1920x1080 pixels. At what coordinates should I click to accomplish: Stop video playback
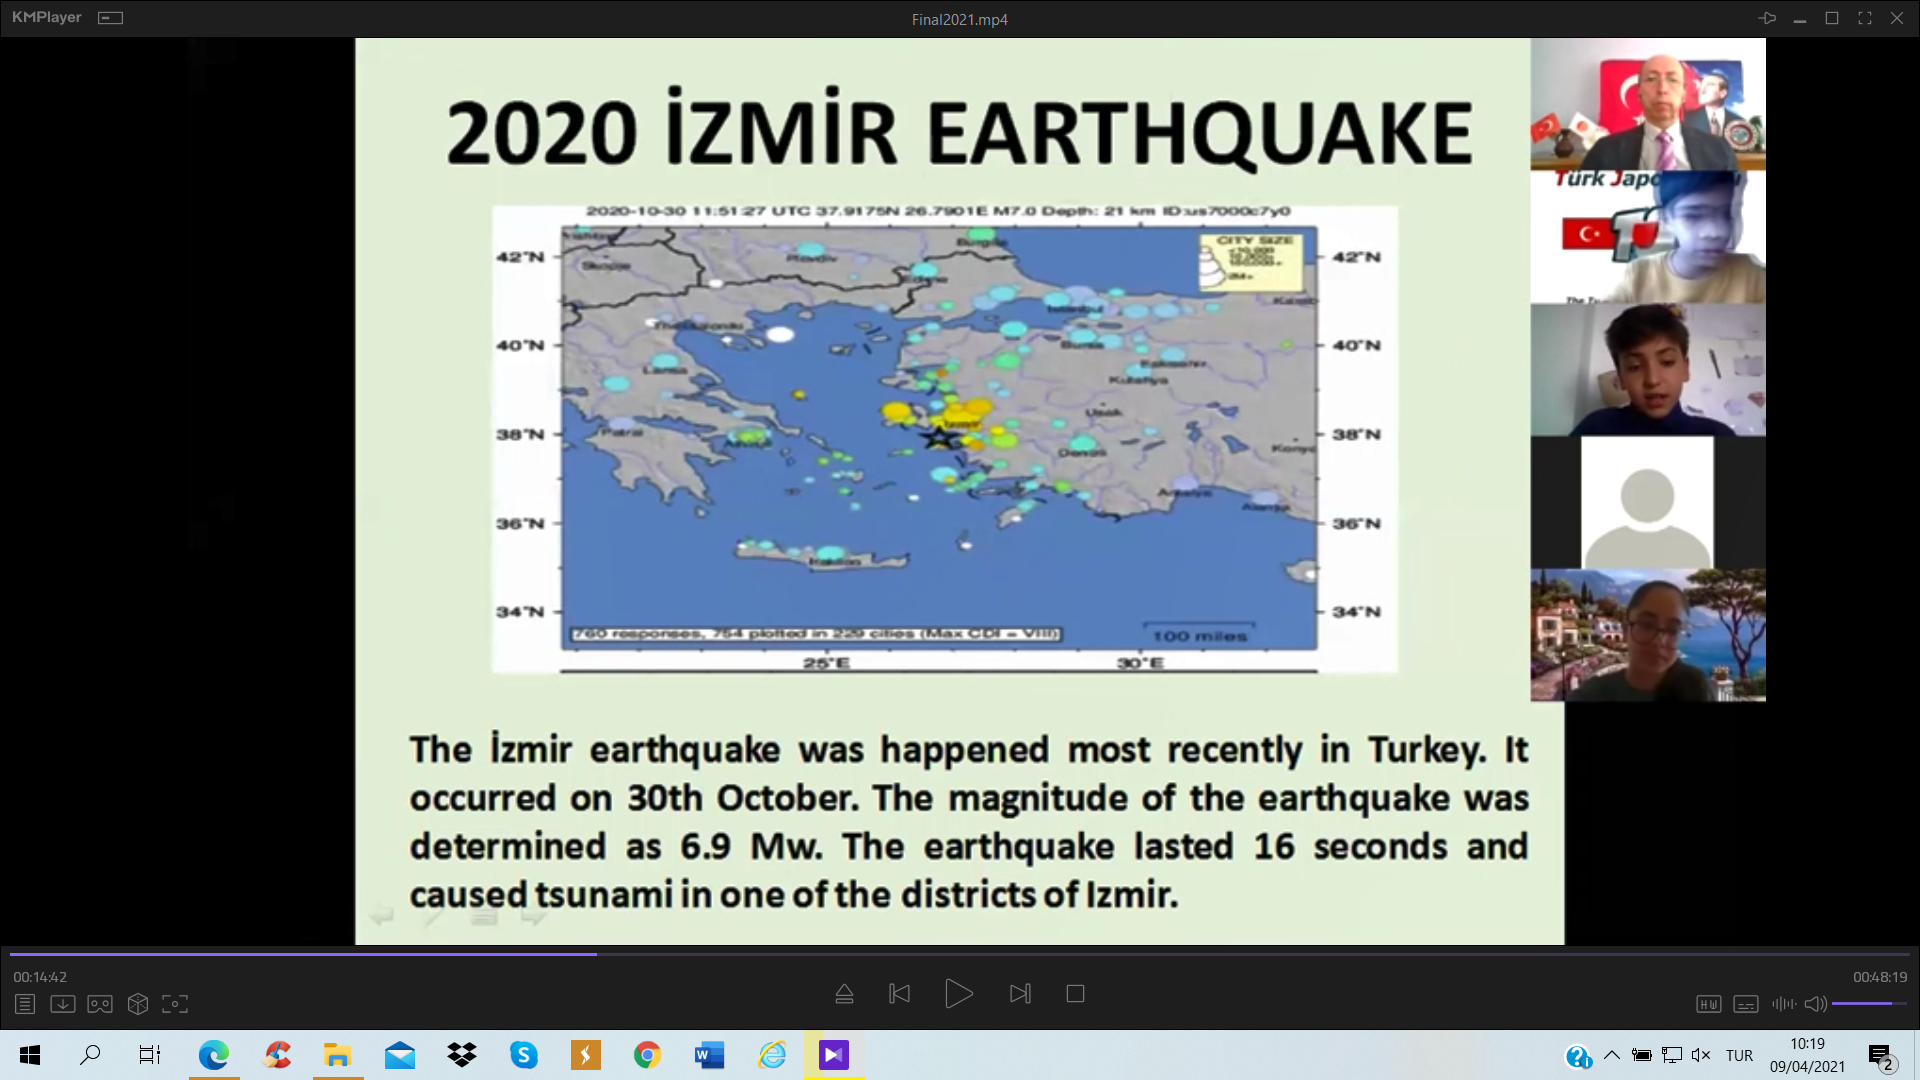(x=1075, y=994)
